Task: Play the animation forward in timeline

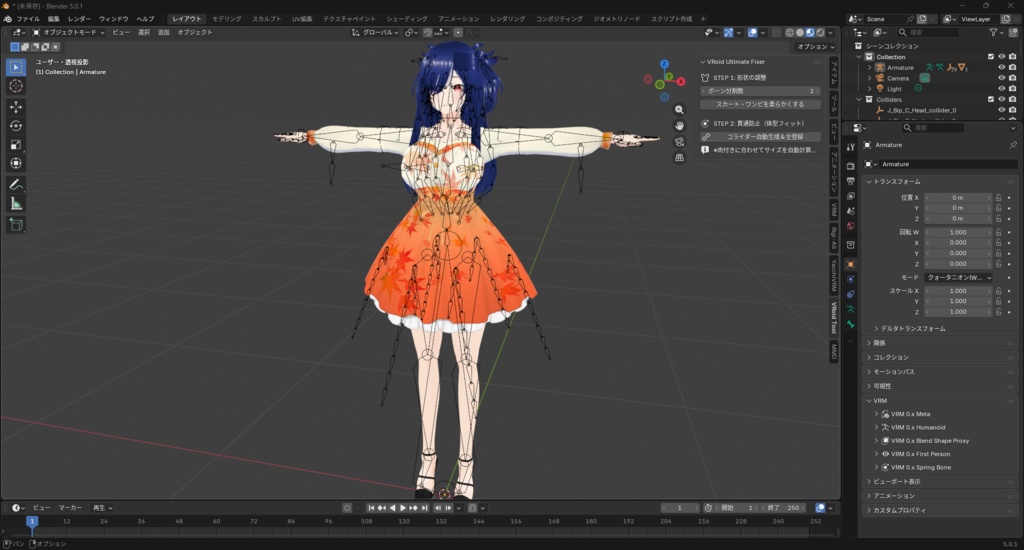Action: point(403,508)
